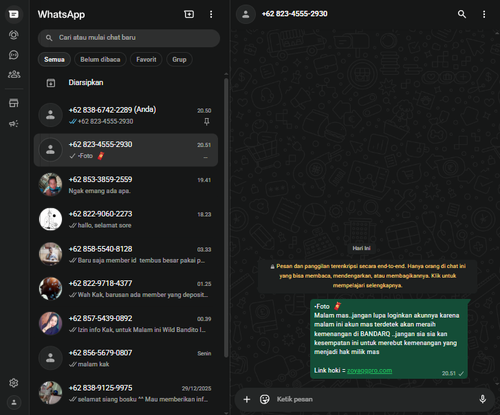This screenshot has width=500, height=415.
Task: Focus the Cari atau mulai chat baru field
Action: pos(129,38)
